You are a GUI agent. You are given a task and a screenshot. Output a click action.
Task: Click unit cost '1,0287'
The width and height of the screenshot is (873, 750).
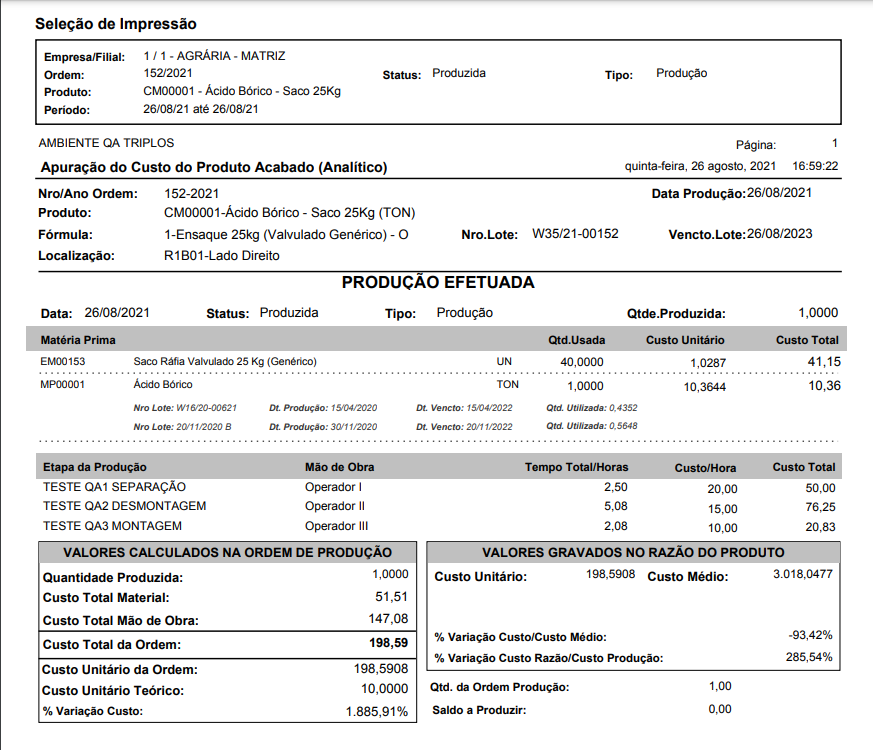pyautogui.click(x=708, y=363)
